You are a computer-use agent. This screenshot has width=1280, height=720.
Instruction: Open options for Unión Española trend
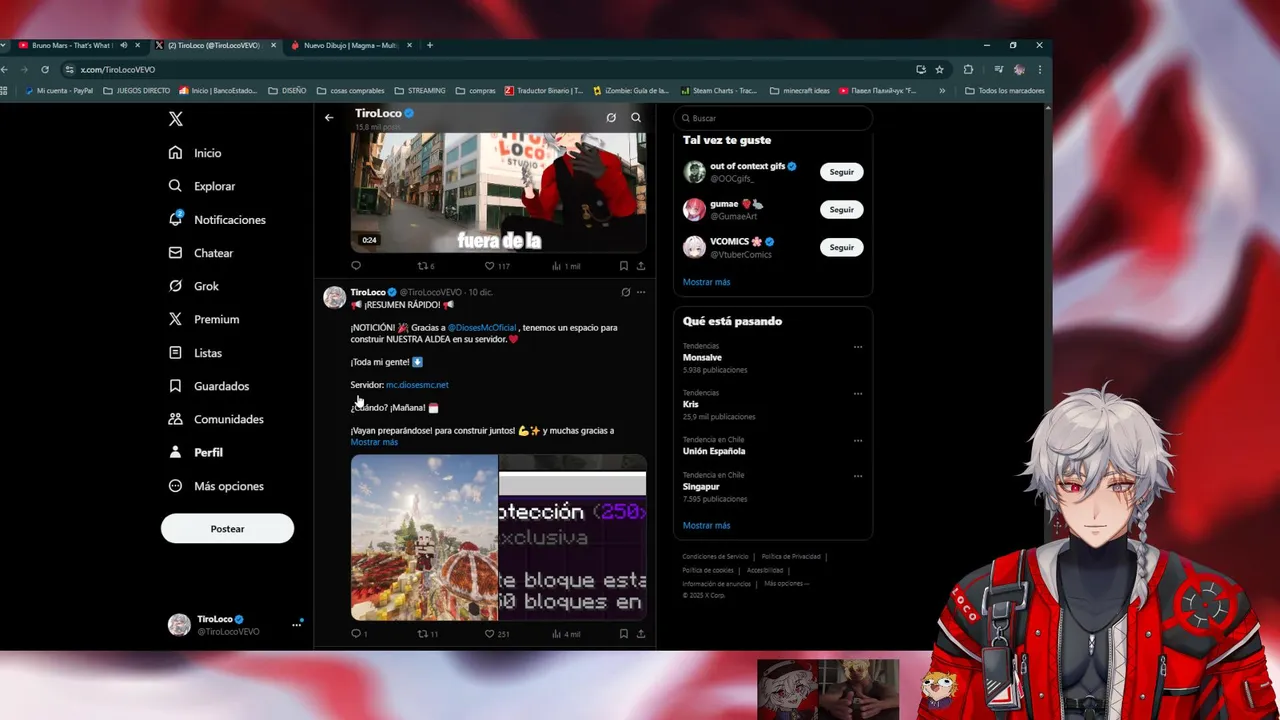tap(858, 441)
